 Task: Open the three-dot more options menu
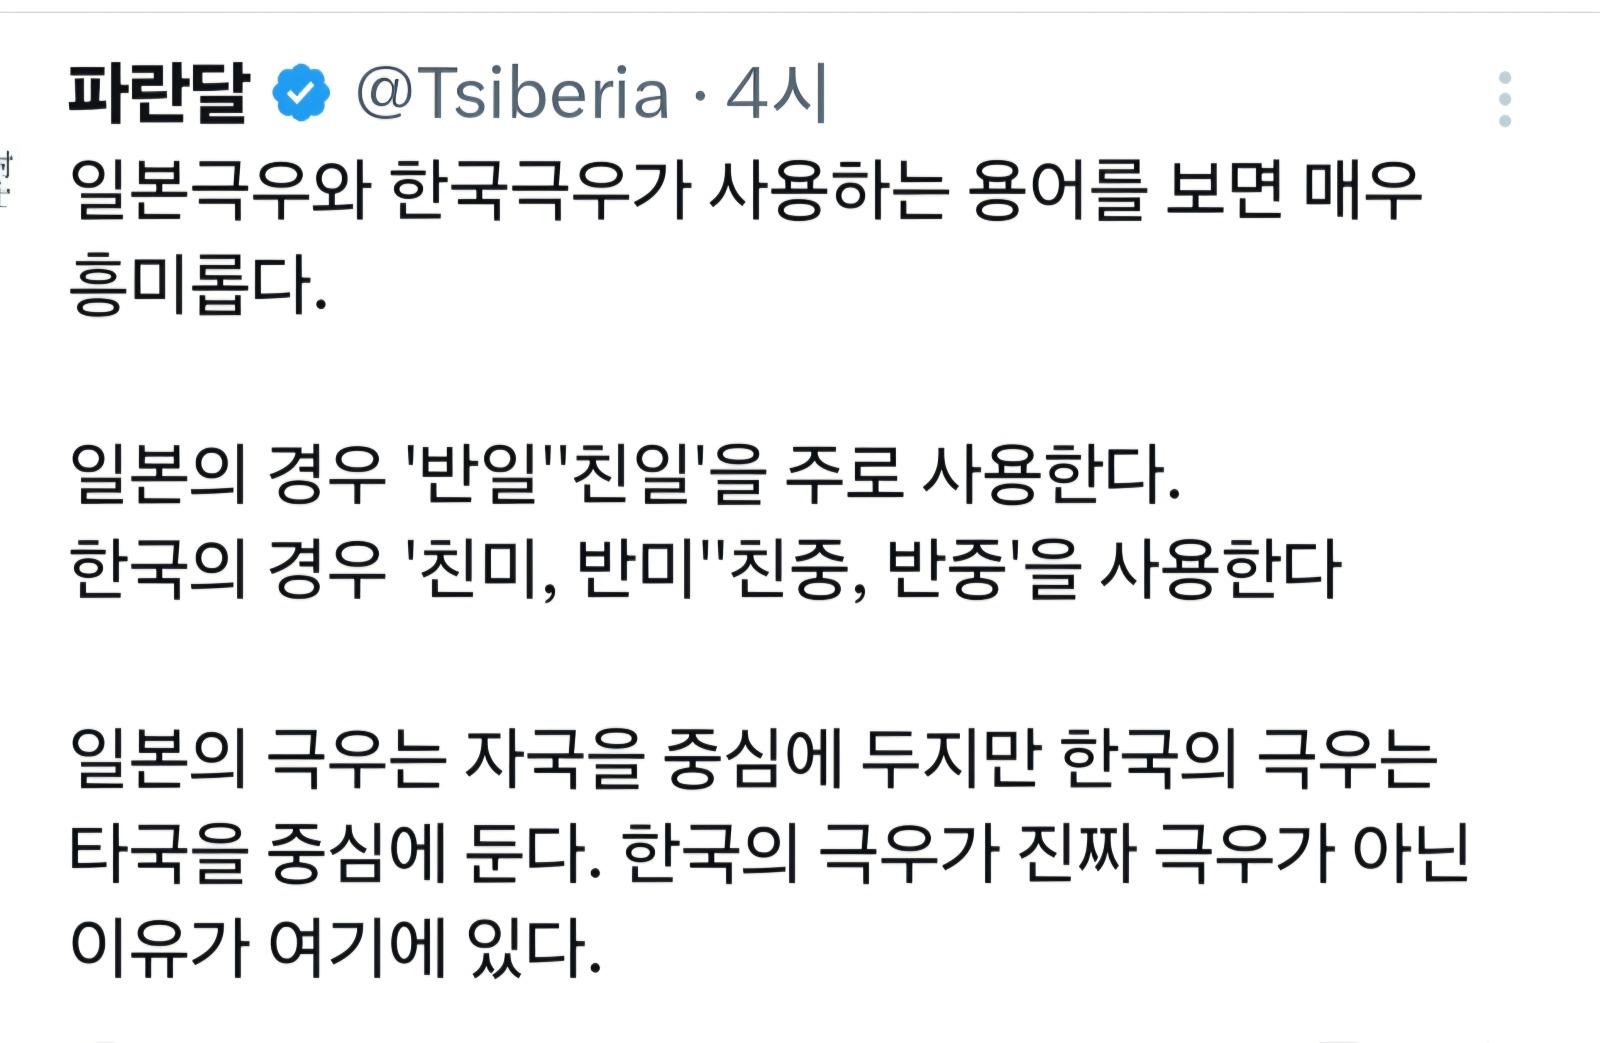coord(1504,99)
